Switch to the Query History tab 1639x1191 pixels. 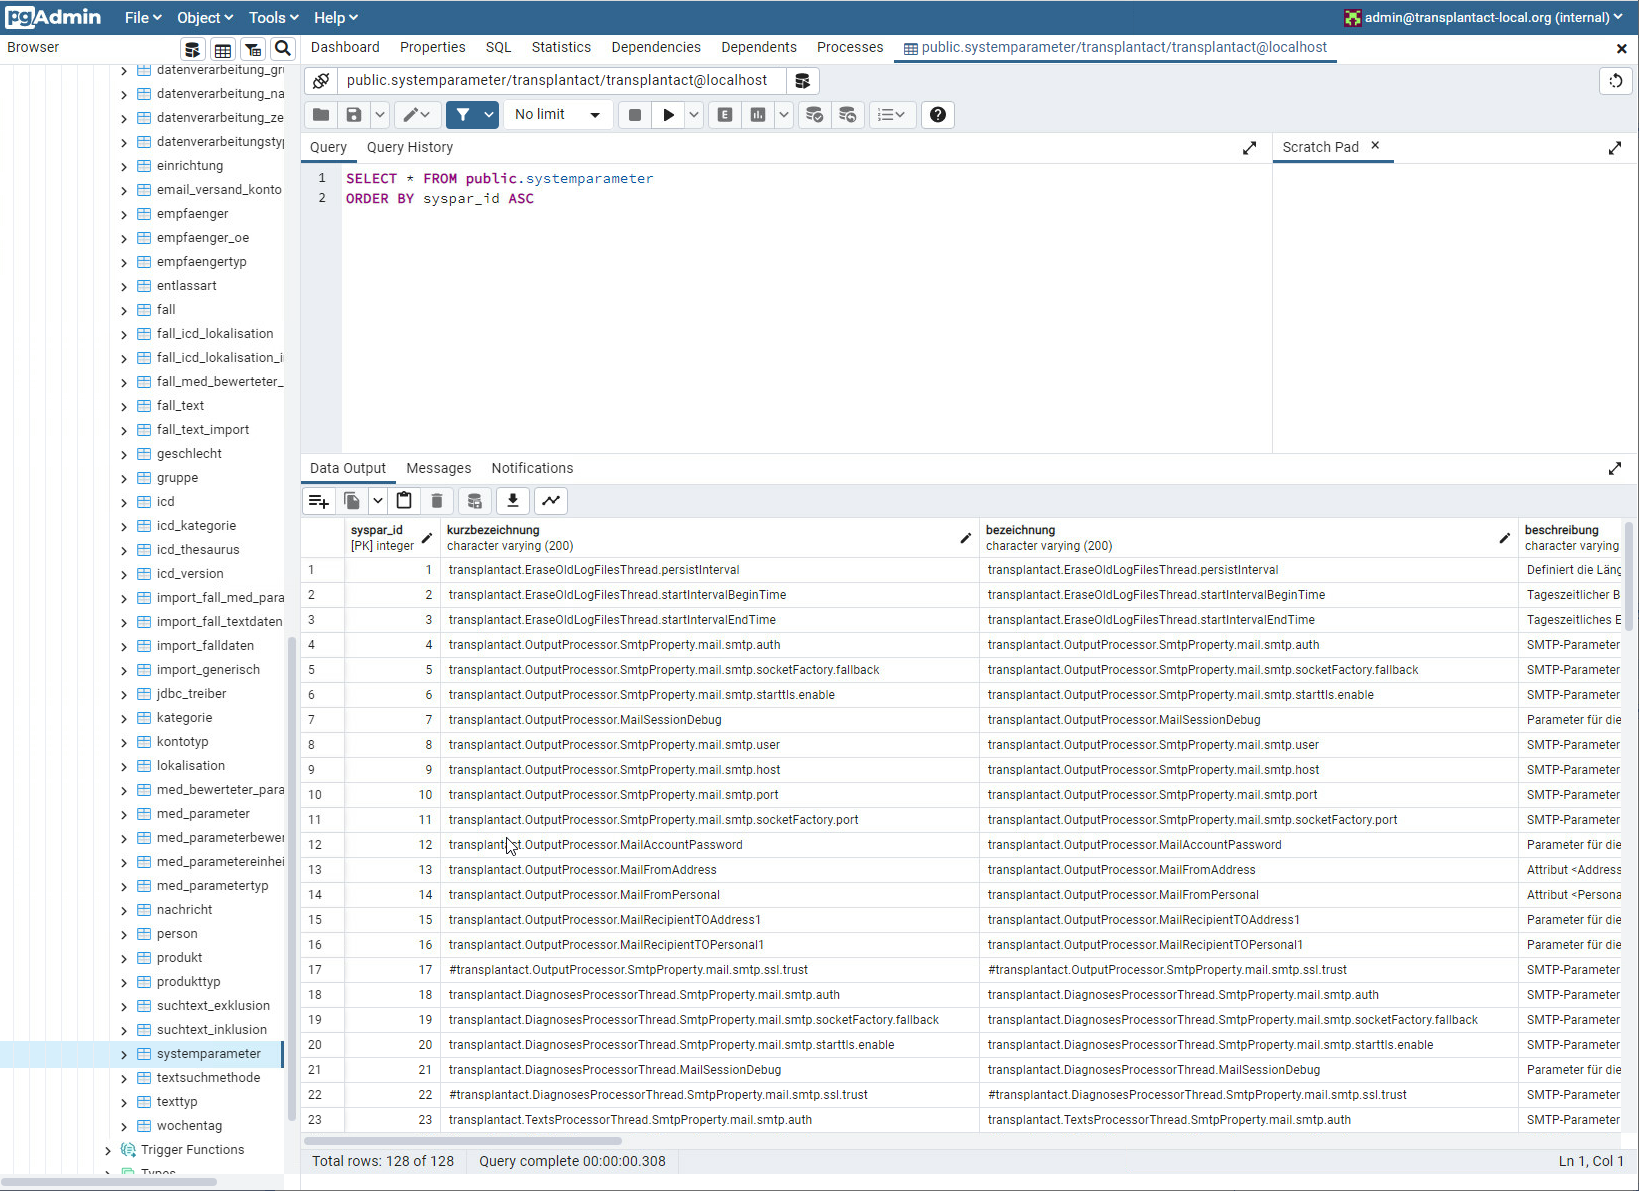point(409,147)
